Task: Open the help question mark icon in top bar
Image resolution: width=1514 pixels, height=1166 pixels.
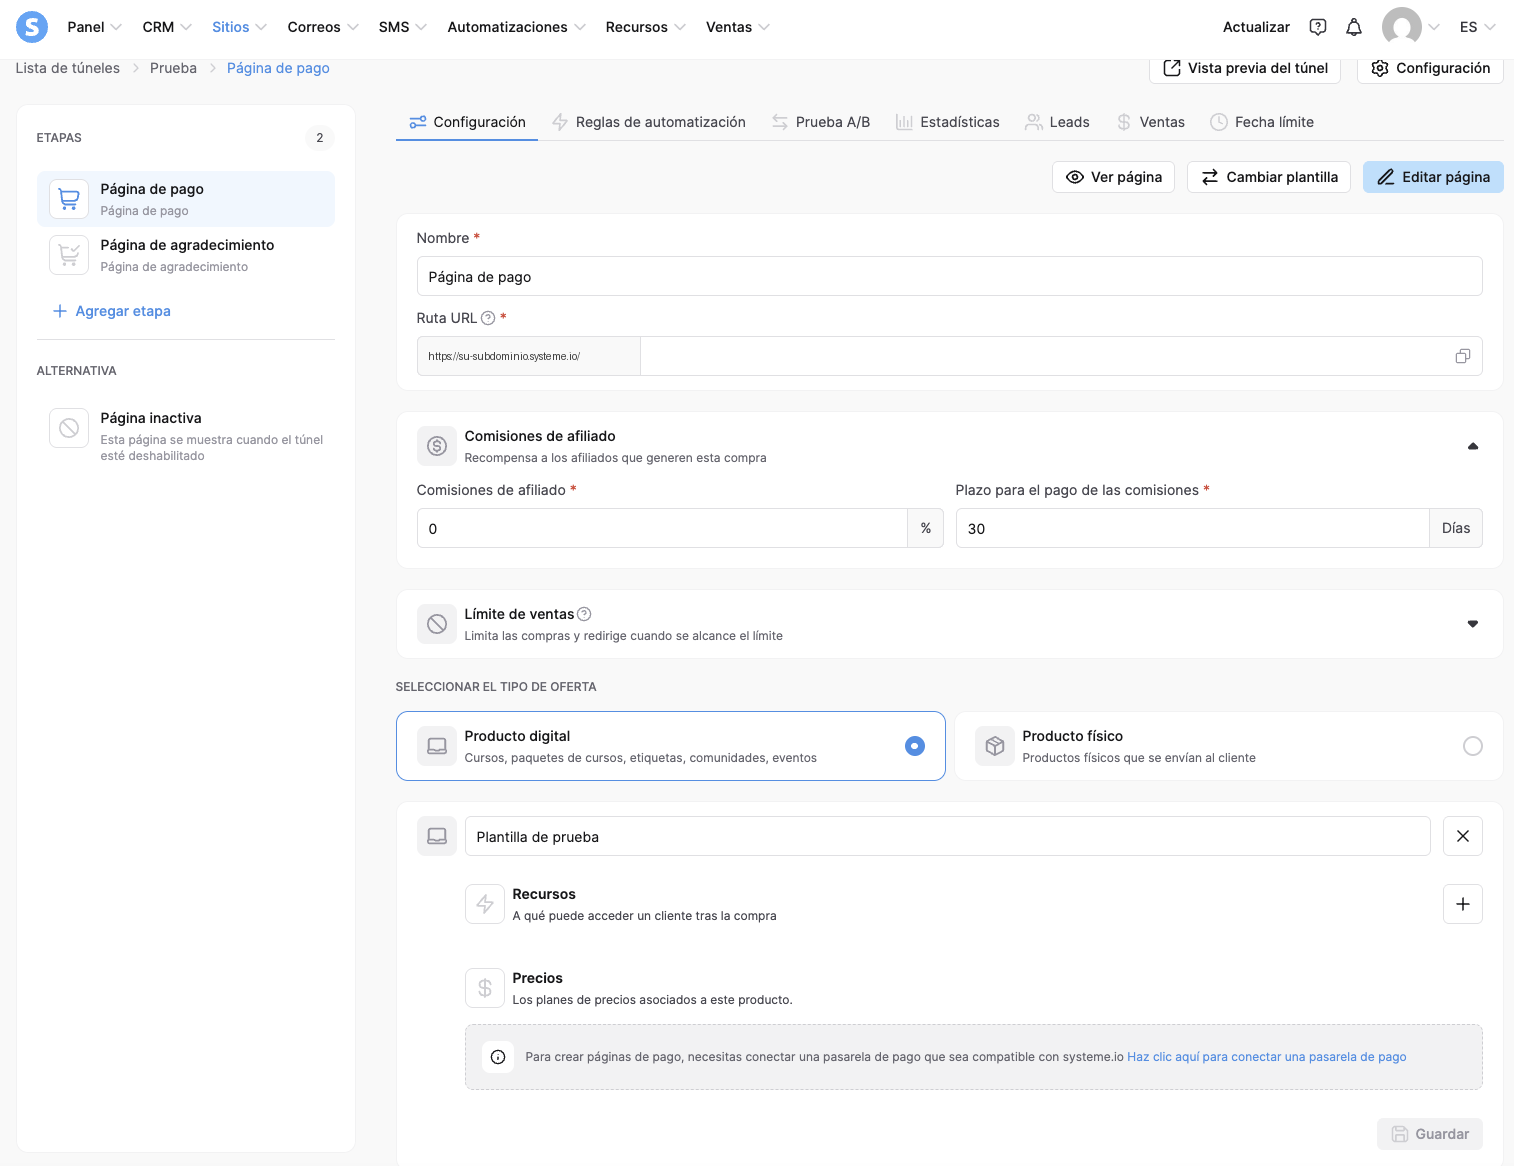Action: pyautogui.click(x=1318, y=27)
